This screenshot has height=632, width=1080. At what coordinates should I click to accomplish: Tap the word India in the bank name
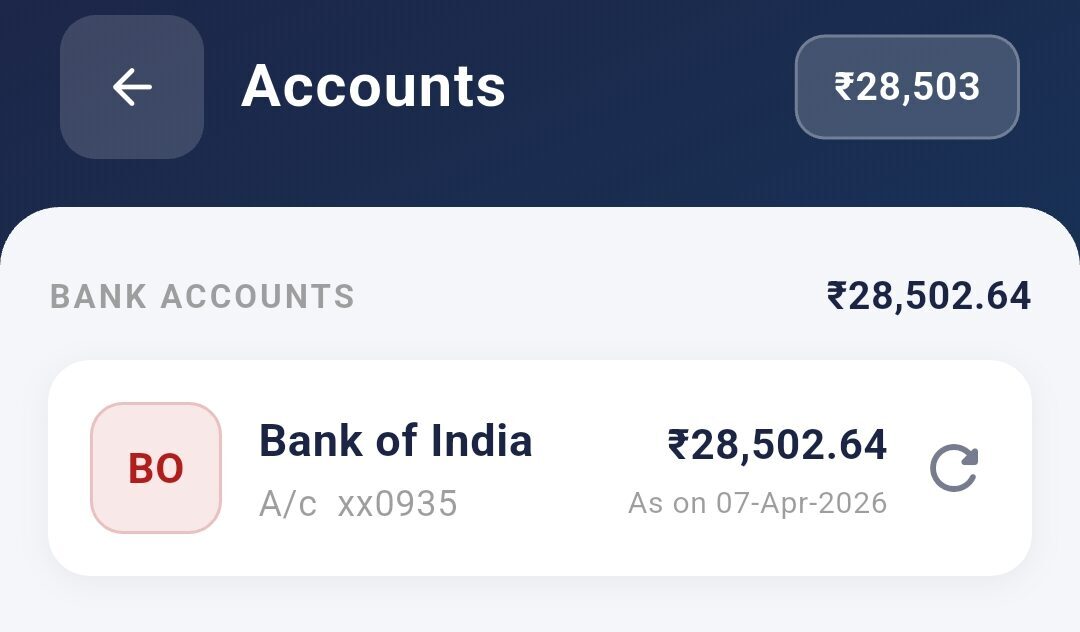pyautogui.click(x=481, y=440)
